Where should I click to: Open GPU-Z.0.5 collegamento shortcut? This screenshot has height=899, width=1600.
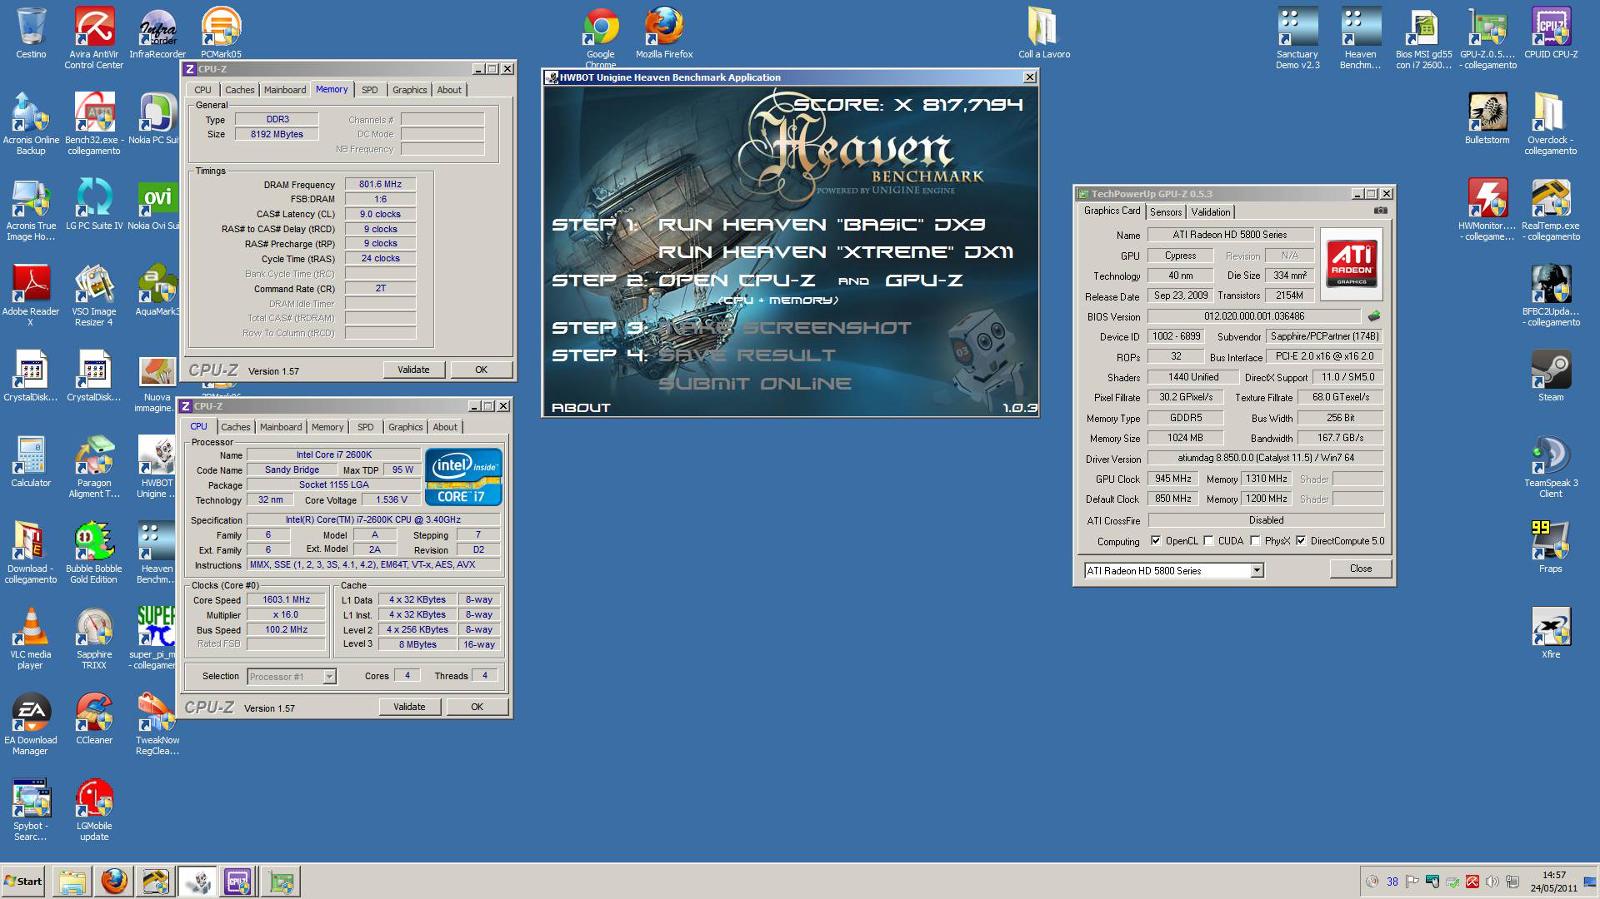click(1488, 38)
